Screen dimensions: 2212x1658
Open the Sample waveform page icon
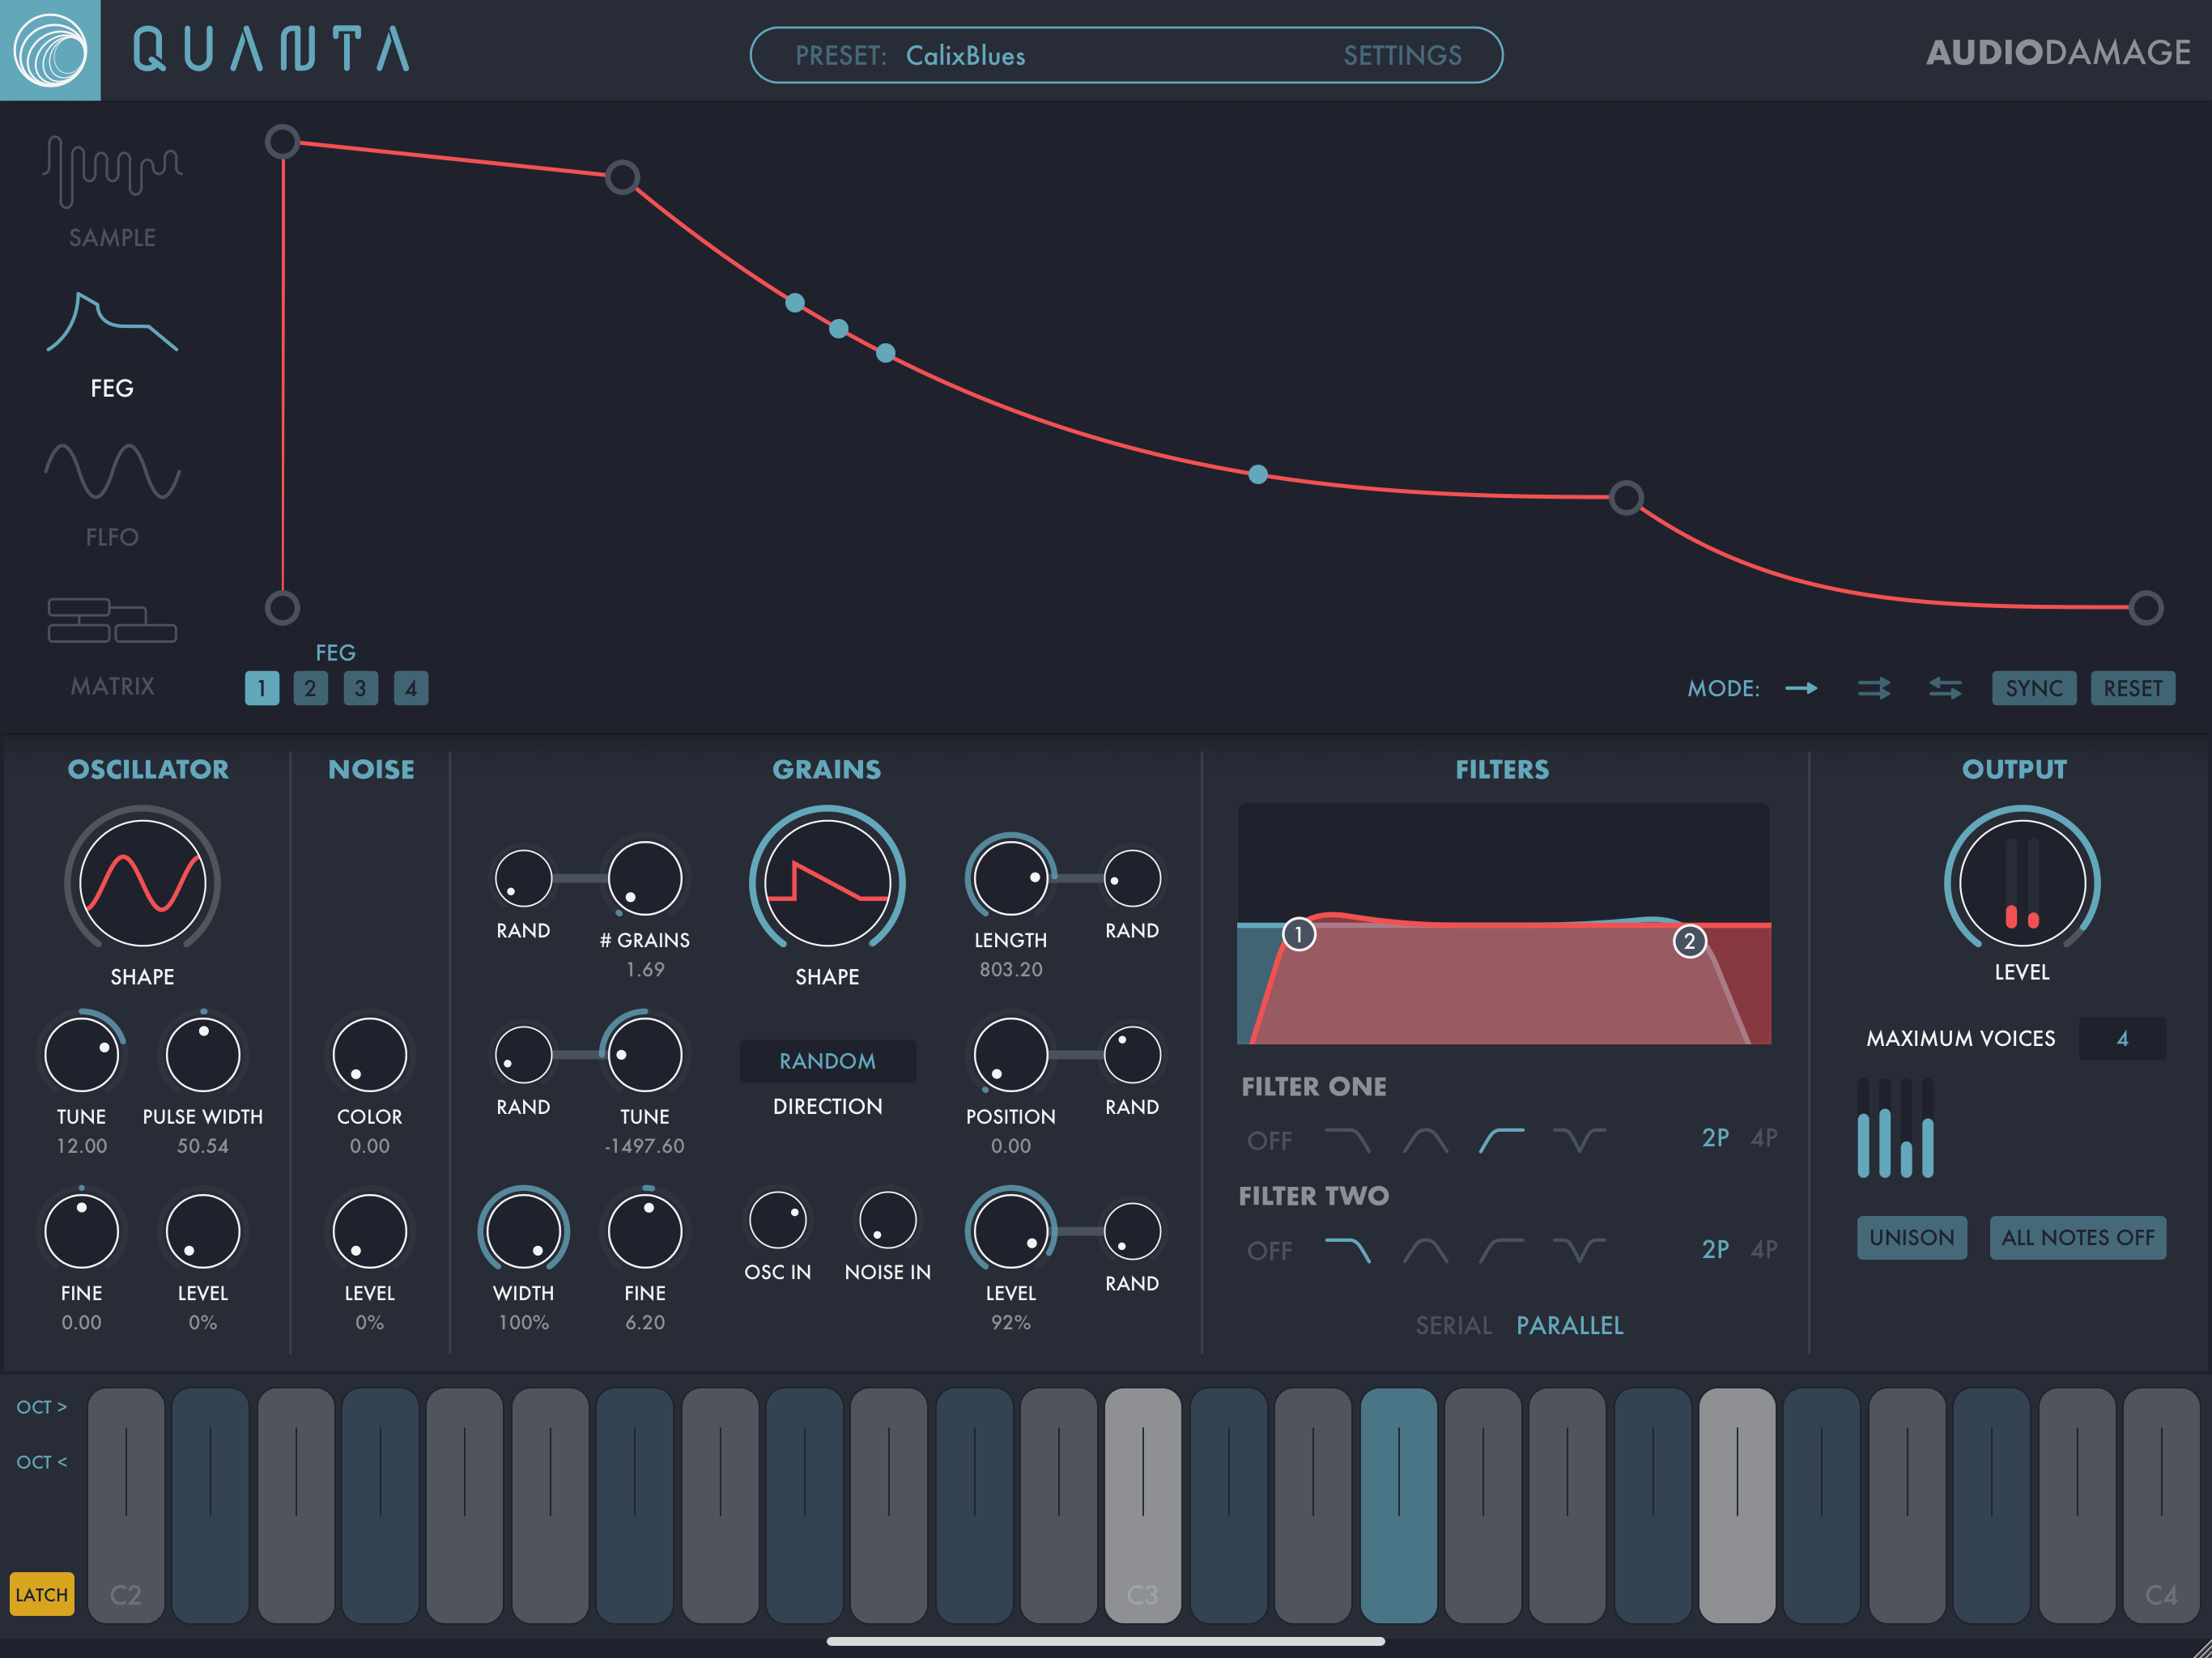(112, 172)
